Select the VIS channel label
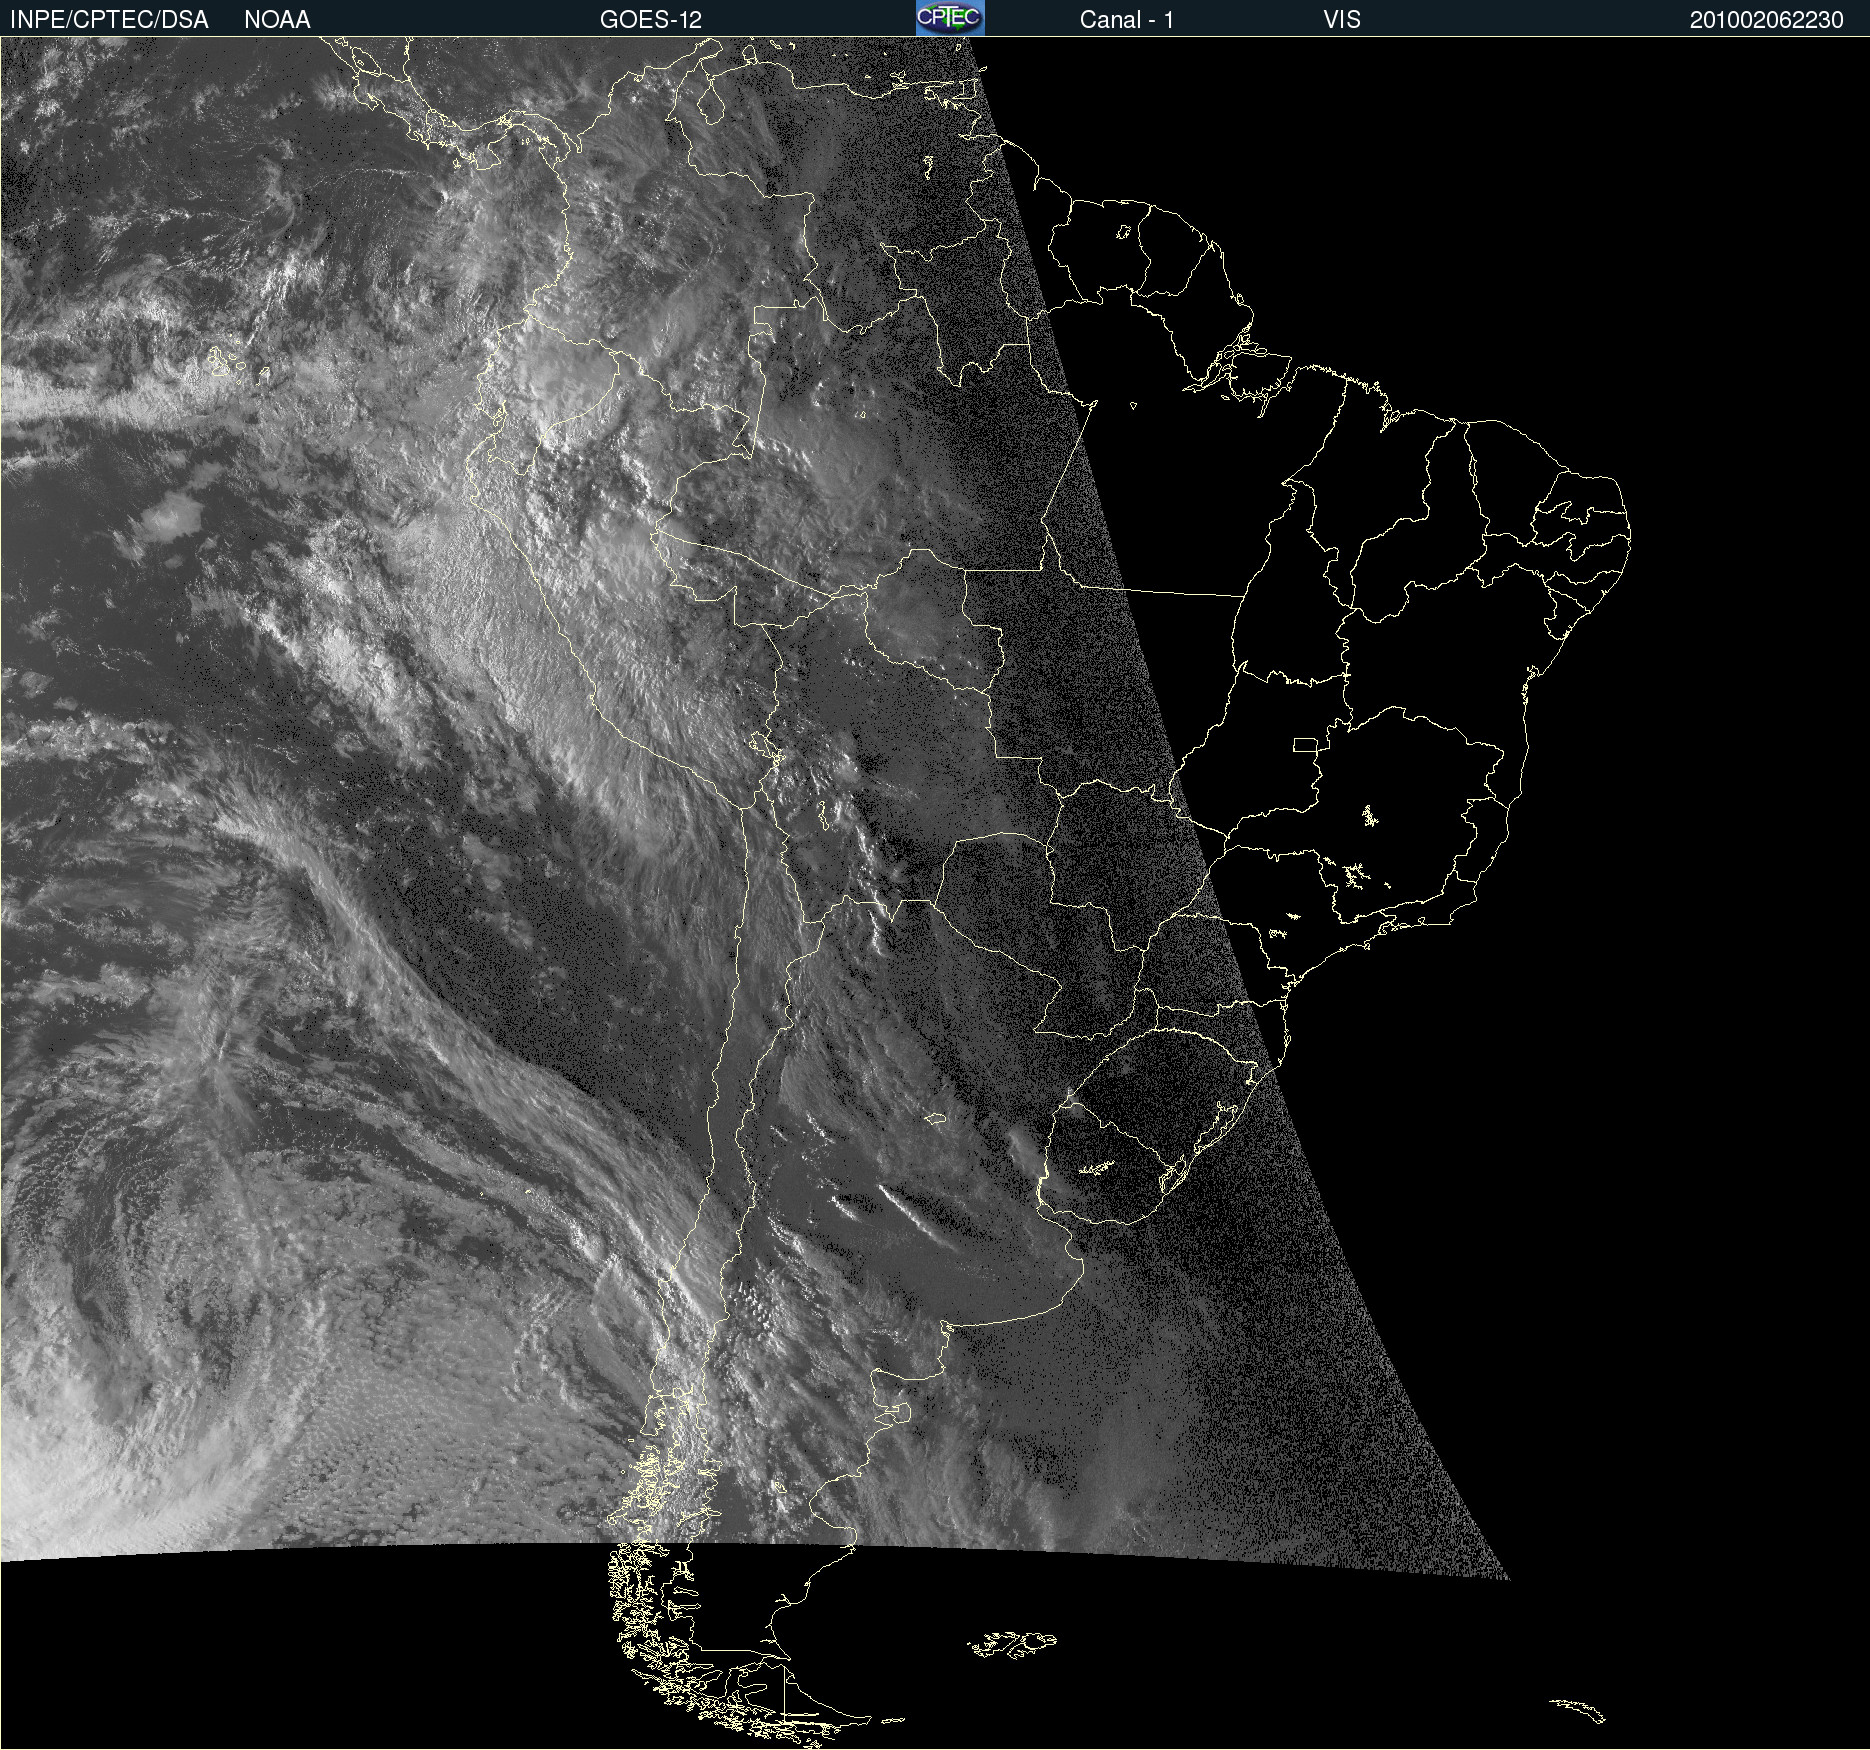Viewport: 1870px width, 1750px height. (1342, 20)
